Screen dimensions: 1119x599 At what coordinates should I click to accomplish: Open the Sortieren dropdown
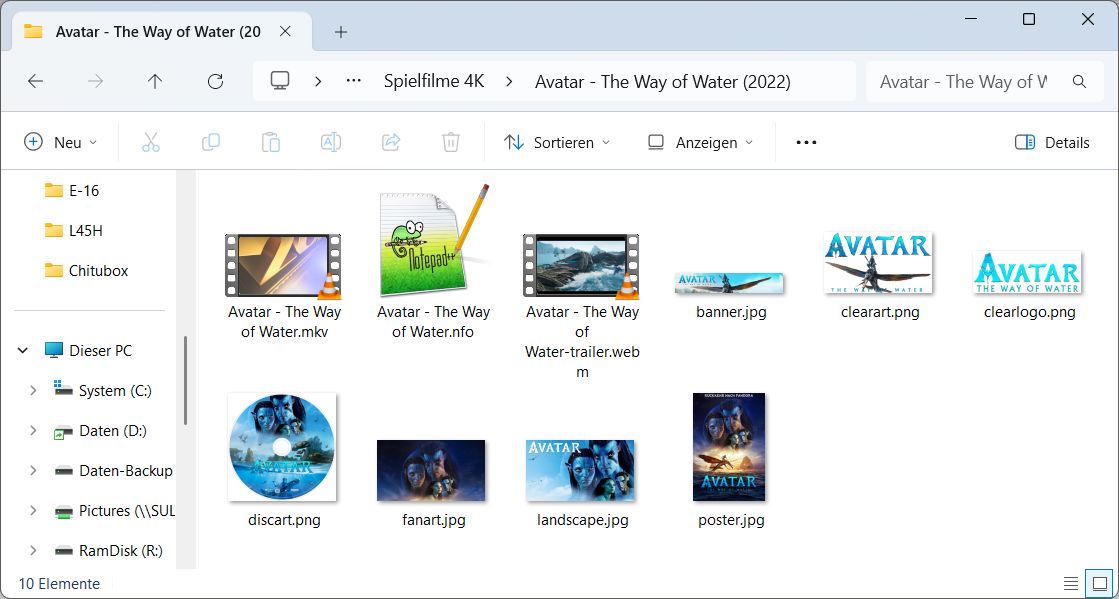click(x=557, y=142)
